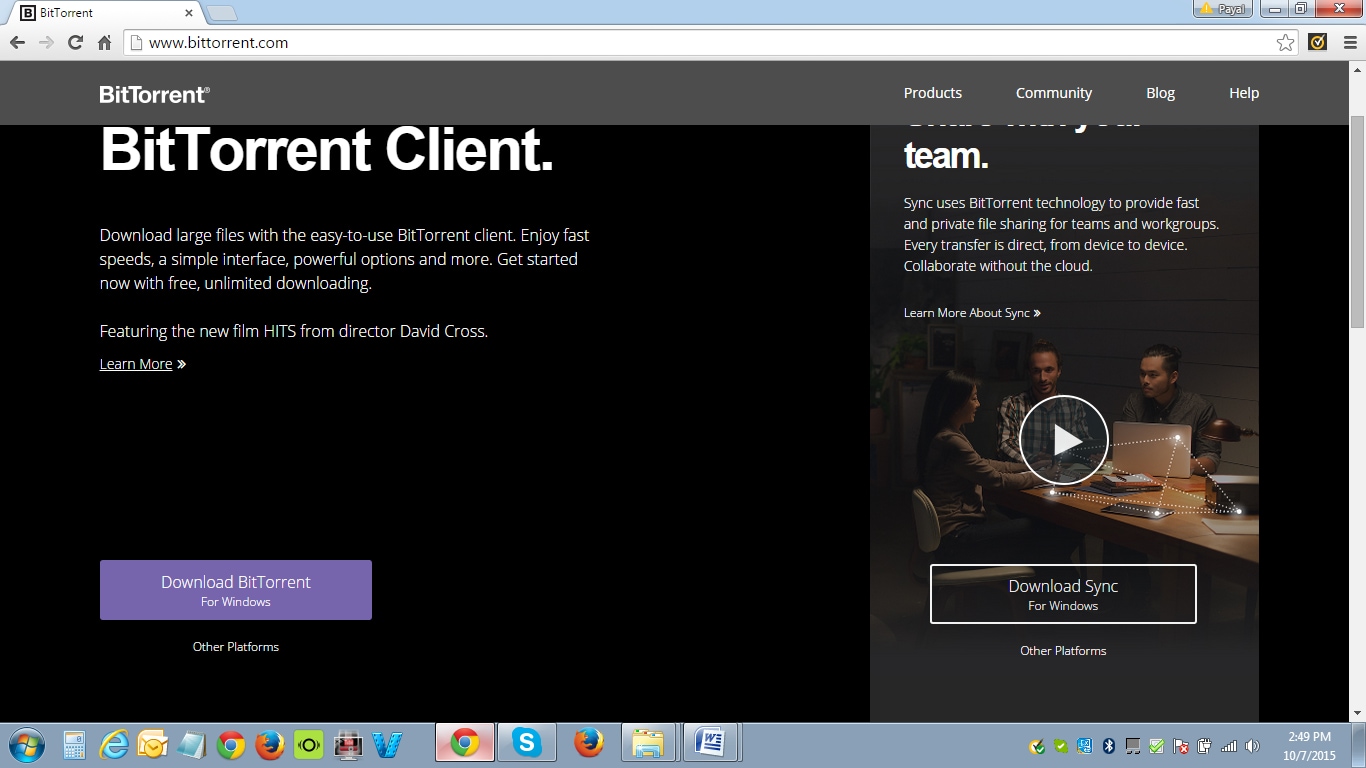Open the network signal tray icon
This screenshot has width=1366, height=768.
[x=1229, y=746]
